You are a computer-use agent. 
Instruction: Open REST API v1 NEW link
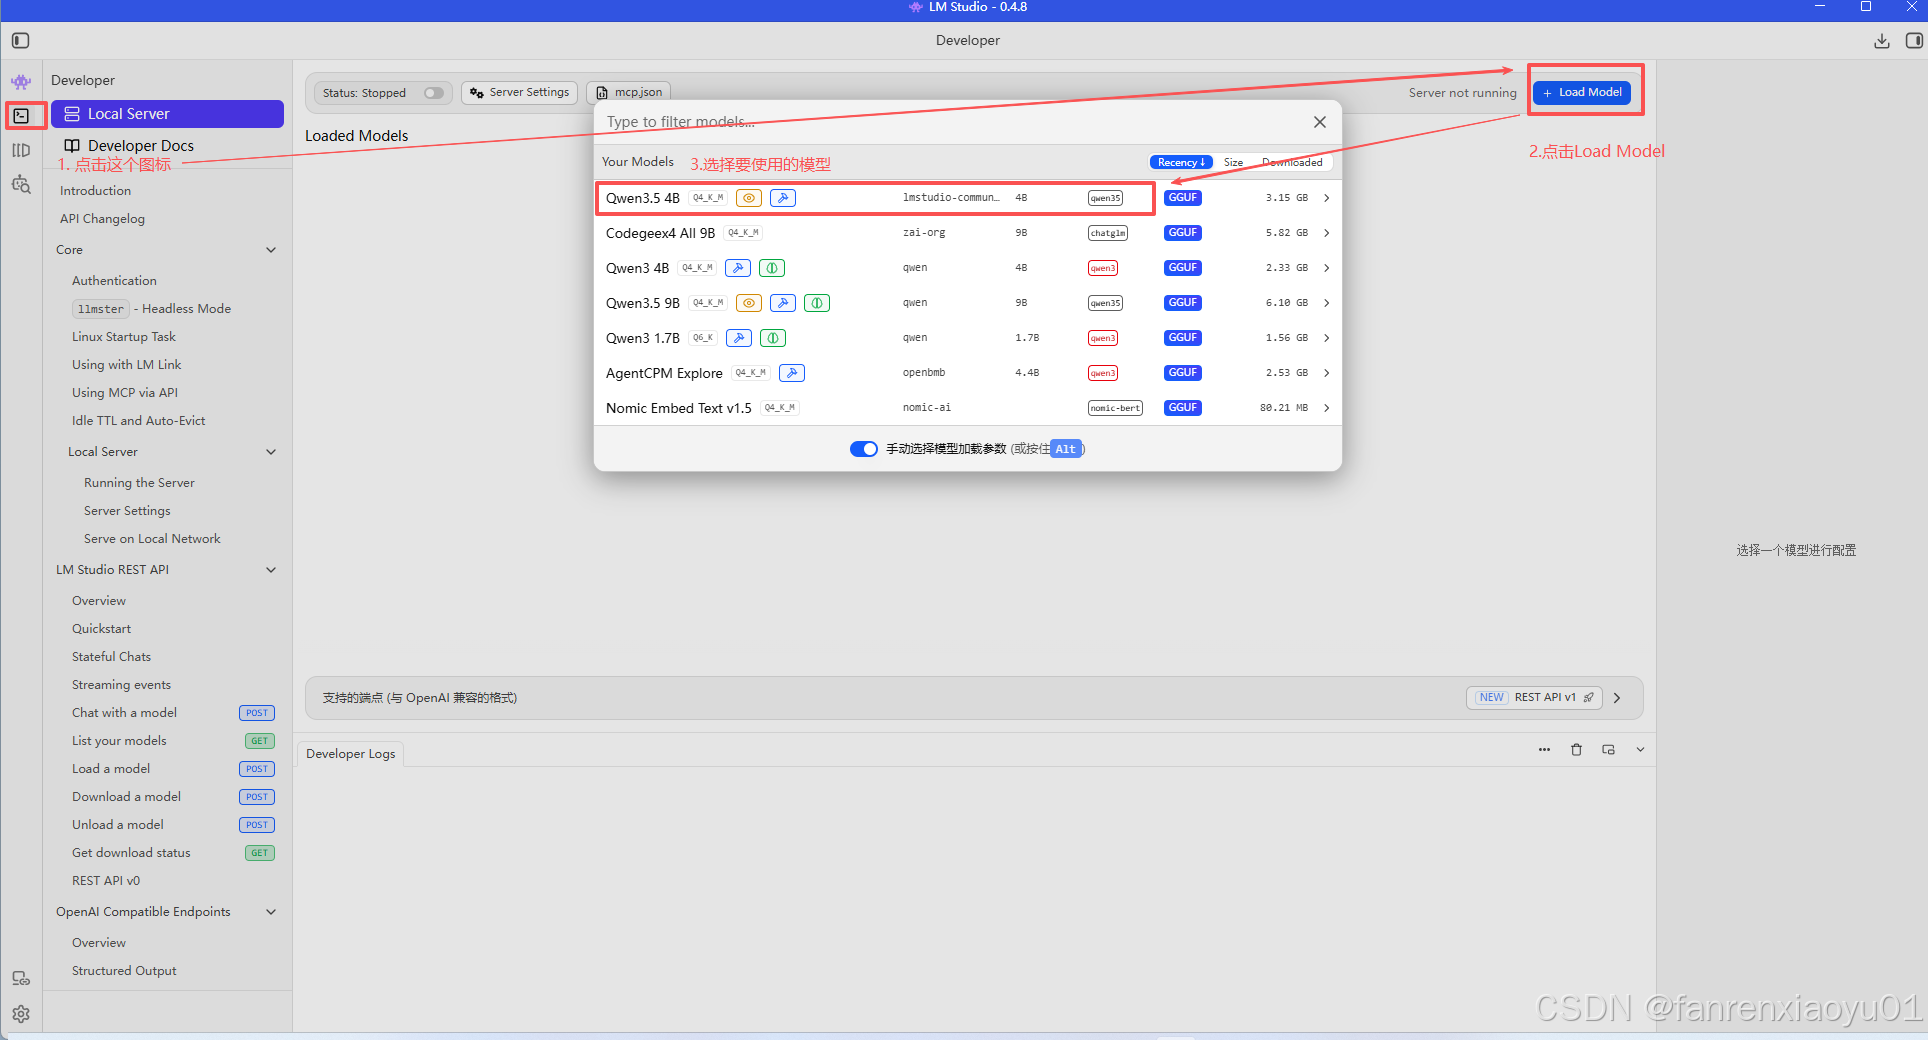pos(1535,698)
